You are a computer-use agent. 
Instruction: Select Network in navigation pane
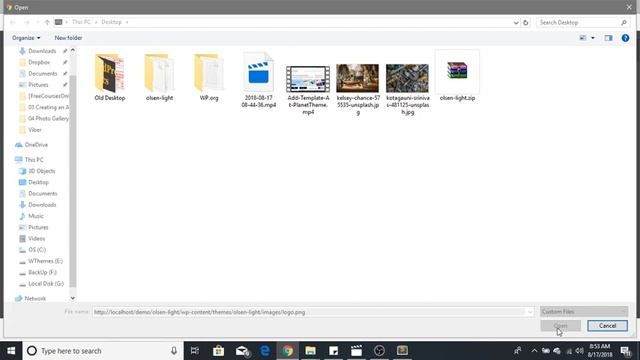35,298
